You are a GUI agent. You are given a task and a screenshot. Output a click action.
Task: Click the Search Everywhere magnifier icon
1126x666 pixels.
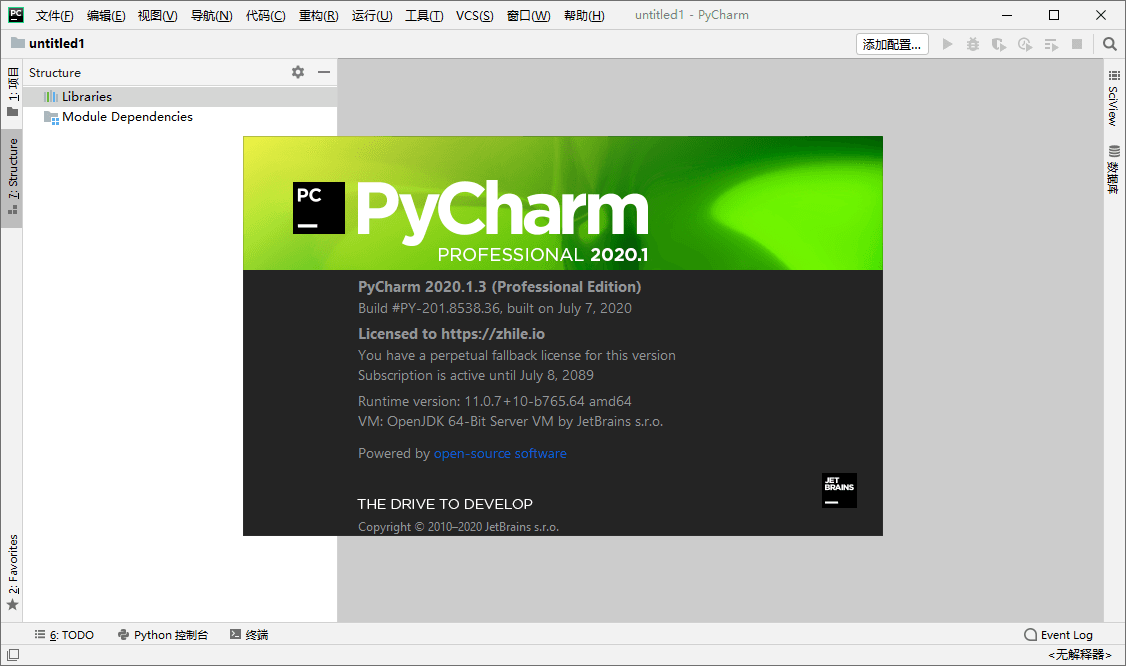[x=1109, y=44]
